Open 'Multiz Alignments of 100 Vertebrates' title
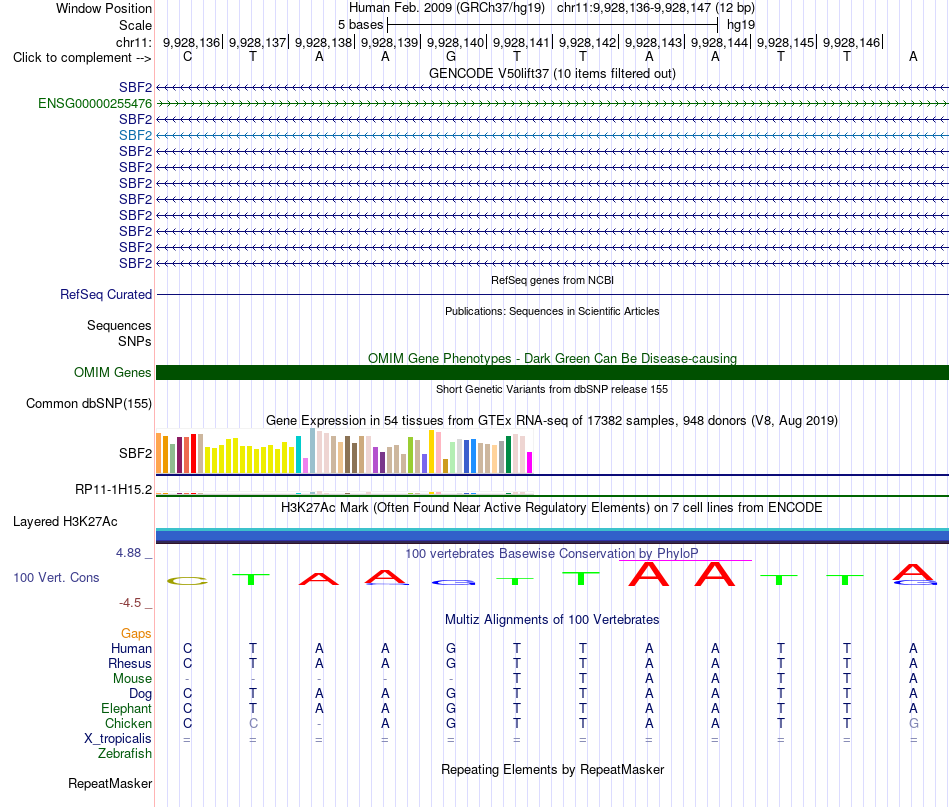Image resolution: width=950 pixels, height=807 pixels. click(x=552, y=619)
